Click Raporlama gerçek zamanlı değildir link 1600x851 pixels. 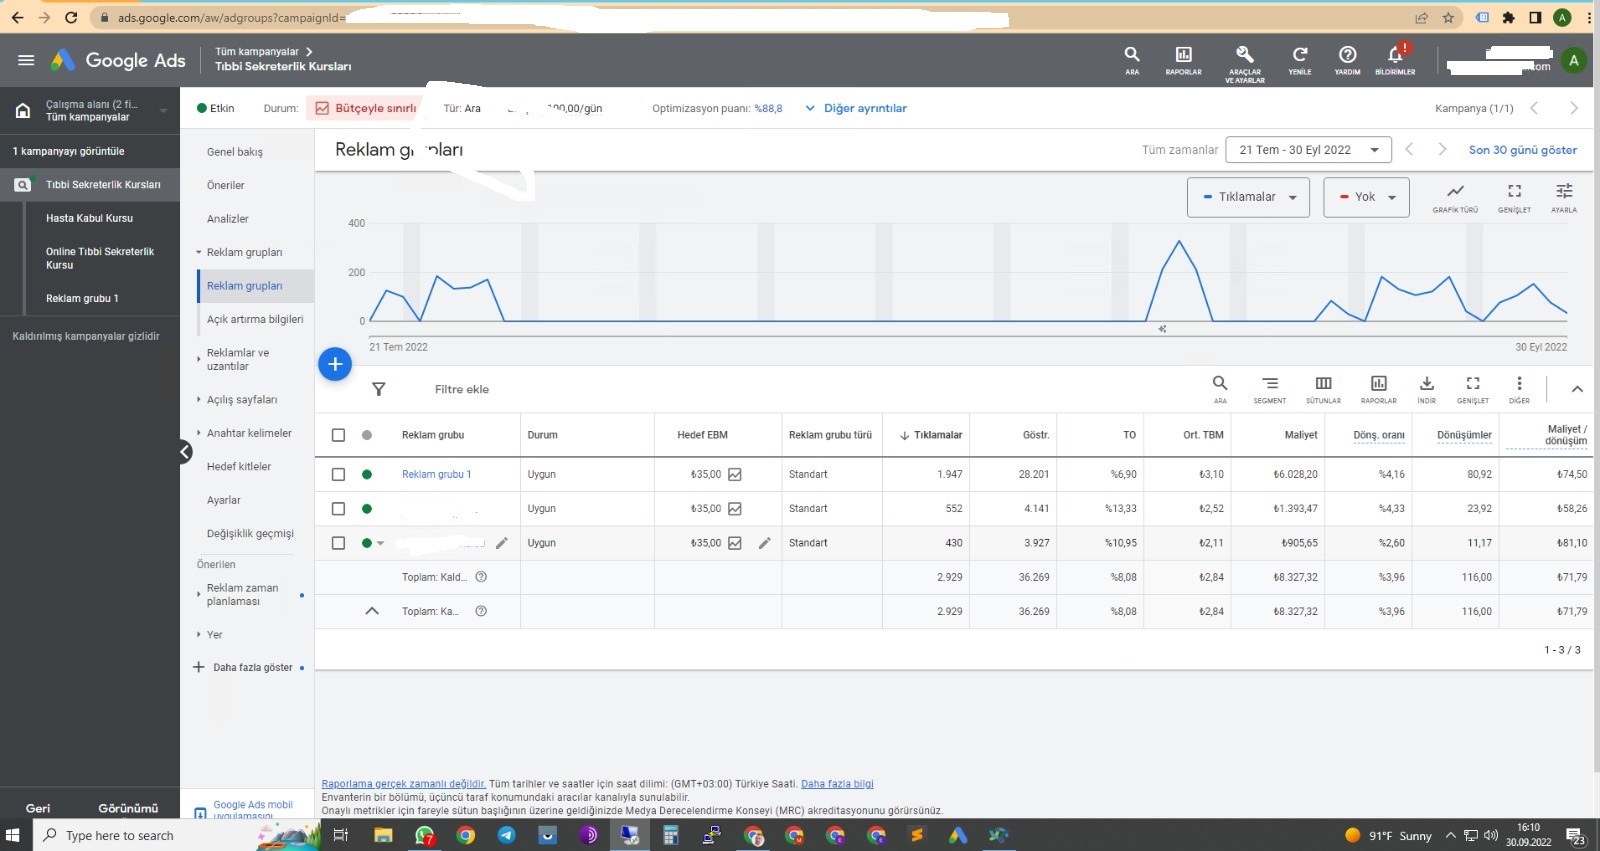[403, 784]
